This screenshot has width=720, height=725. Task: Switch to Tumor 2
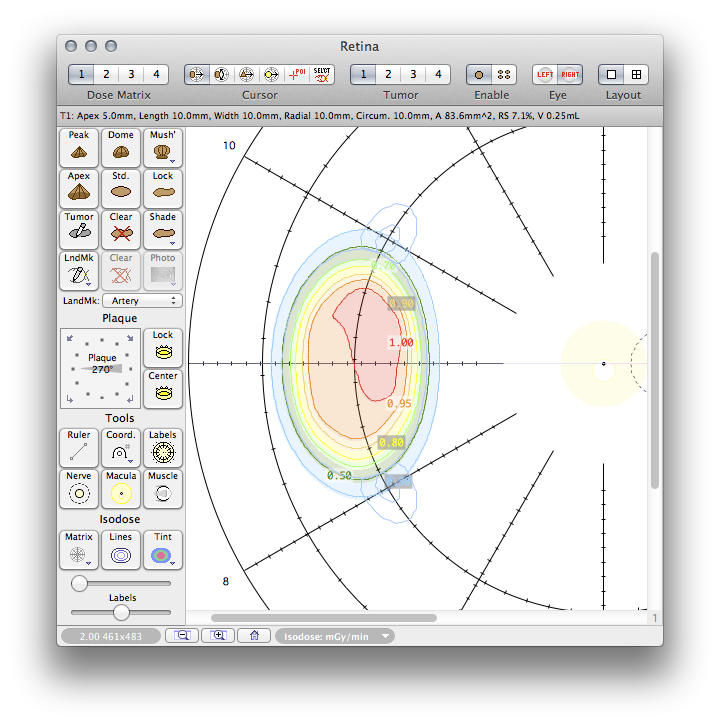[x=388, y=74]
